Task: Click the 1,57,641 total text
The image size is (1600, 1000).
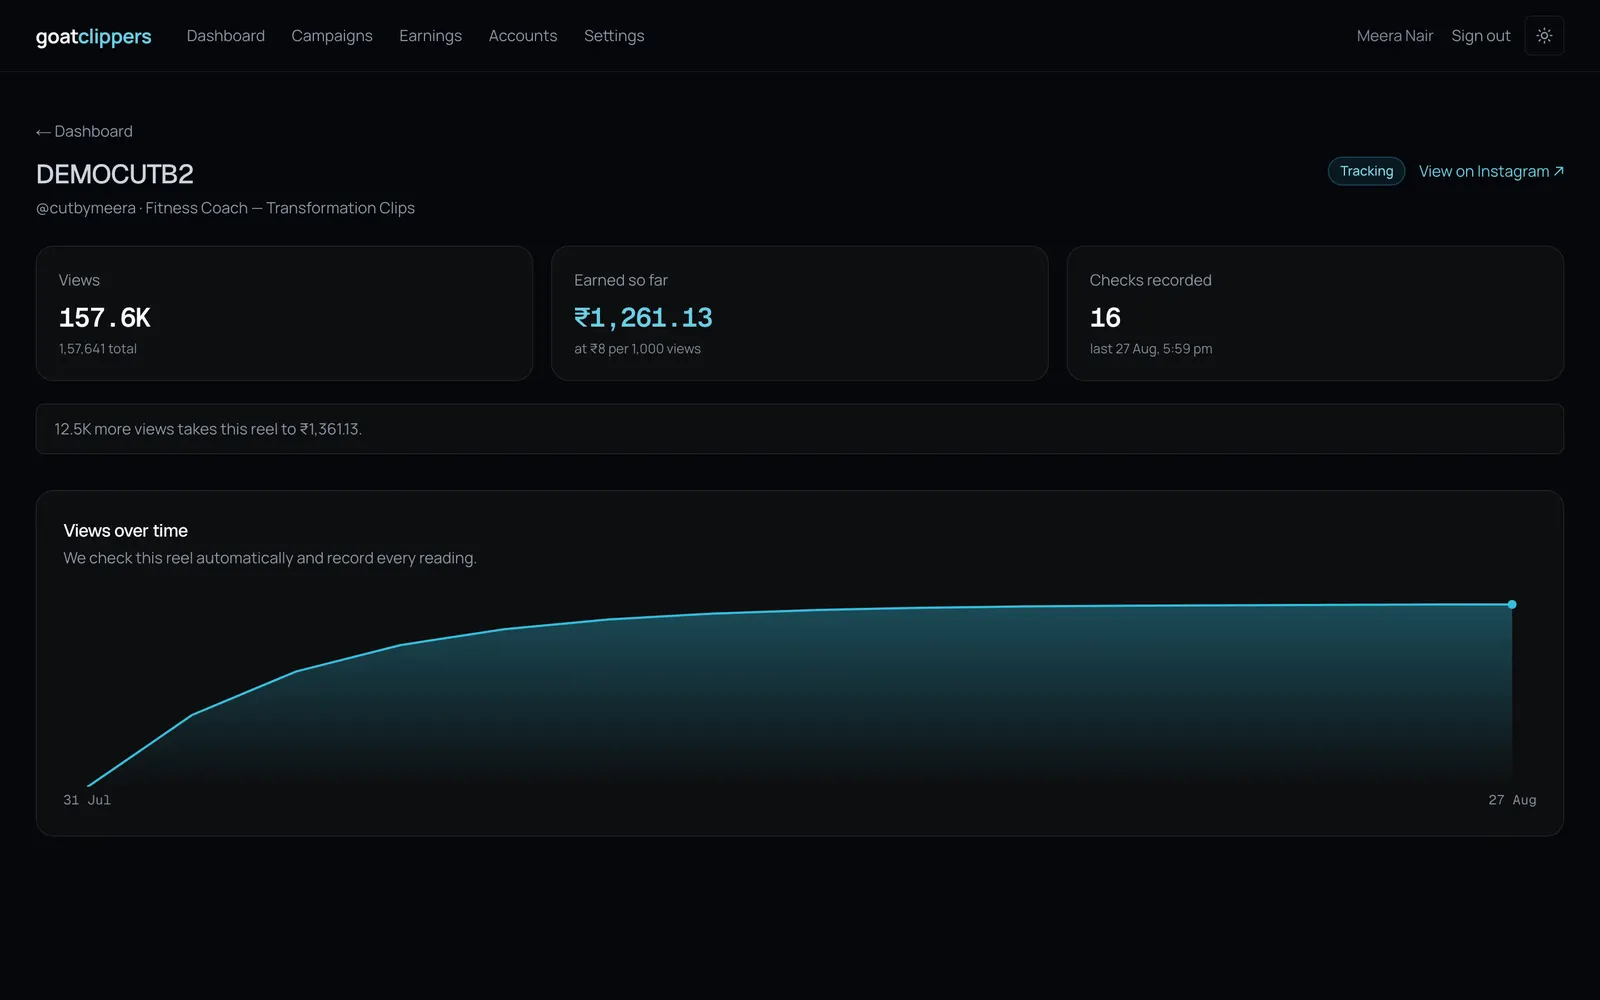Action: point(98,349)
